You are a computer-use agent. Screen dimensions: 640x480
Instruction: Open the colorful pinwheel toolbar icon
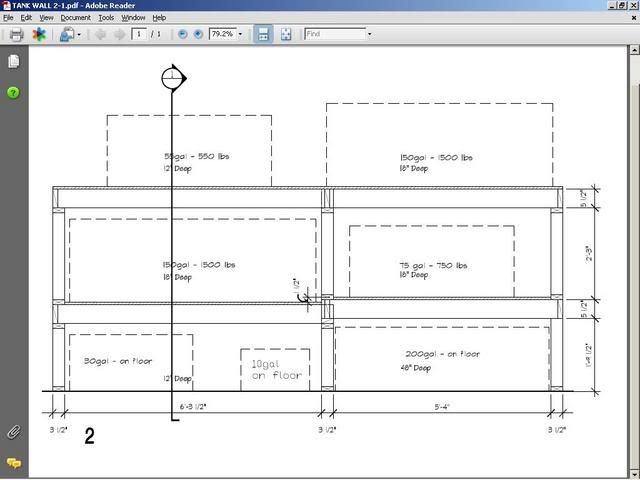click(39, 34)
